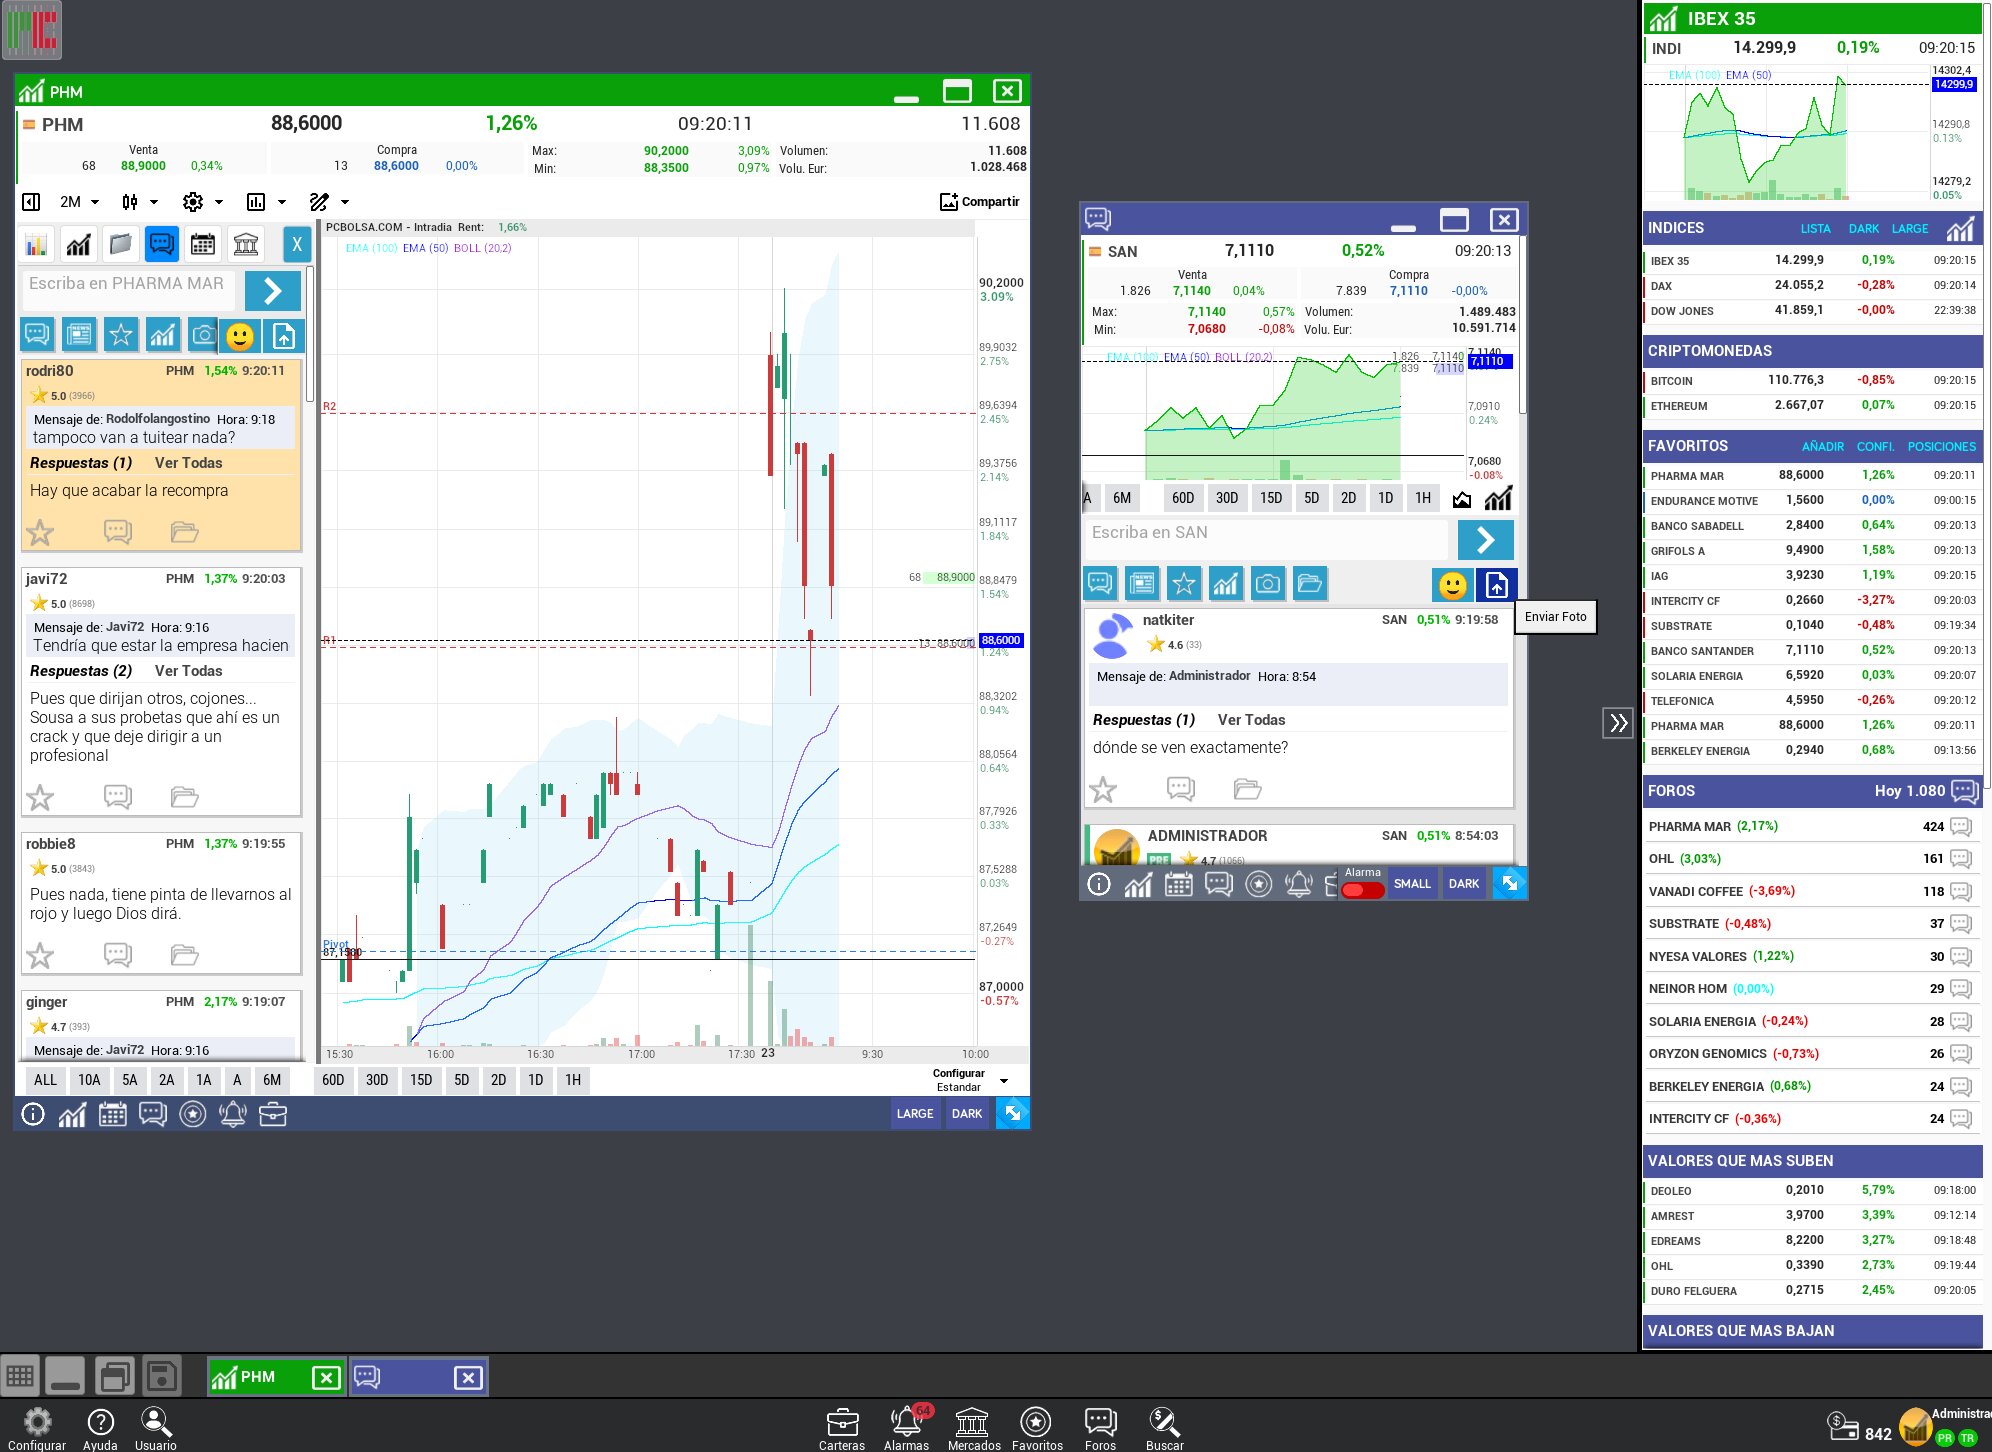Open the Buscar search icon
This screenshot has width=1992, height=1452.
pyautogui.click(x=1165, y=1427)
